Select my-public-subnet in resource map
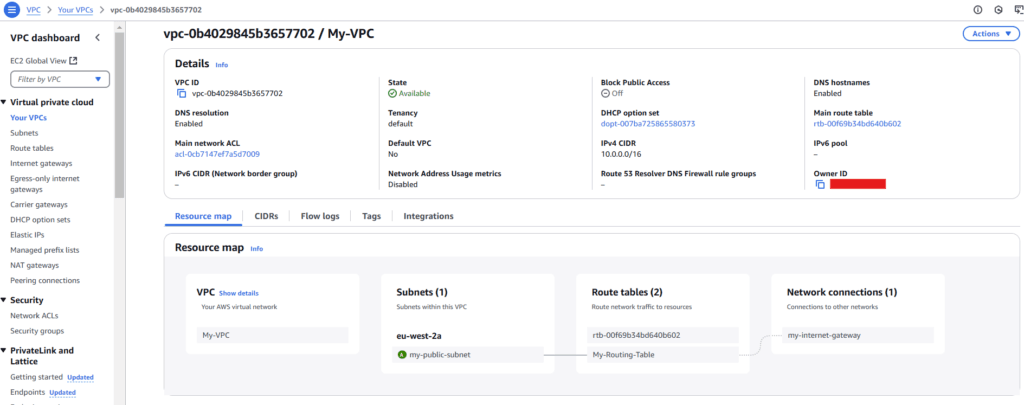This screenshot has height=405, width=1024. pos(468,355)
